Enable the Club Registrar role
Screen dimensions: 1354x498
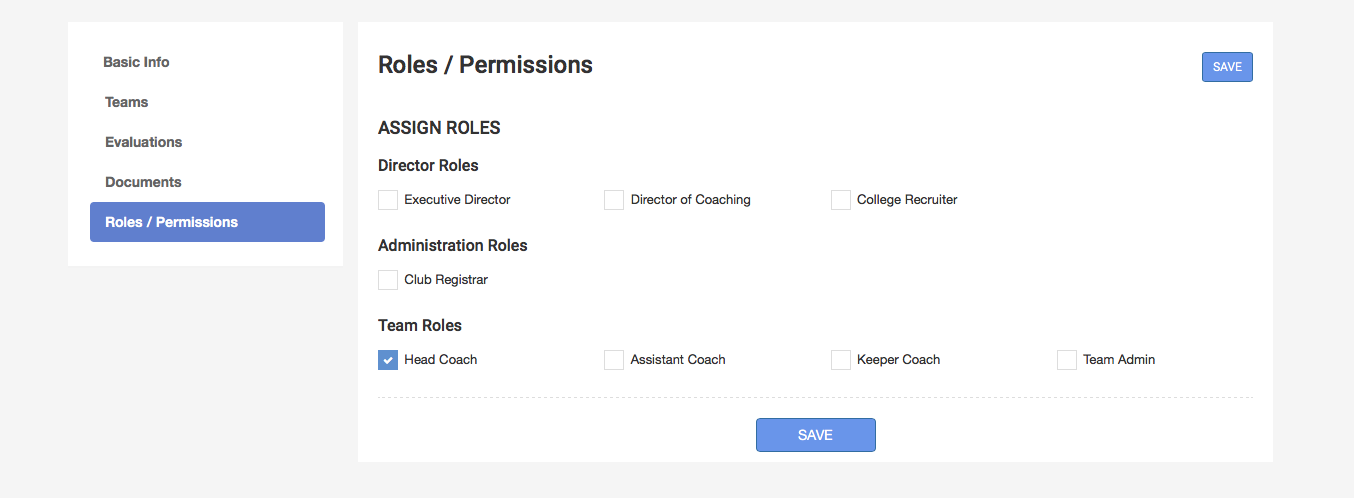tap(388, 280)
